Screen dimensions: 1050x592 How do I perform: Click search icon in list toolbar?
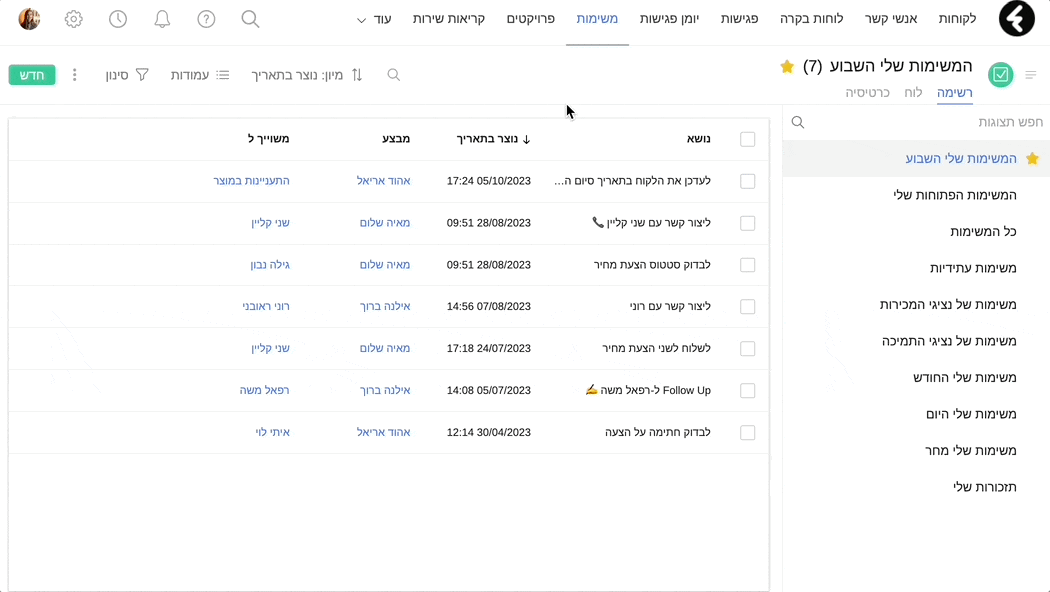pyautogui.click(x=394, y=75)
